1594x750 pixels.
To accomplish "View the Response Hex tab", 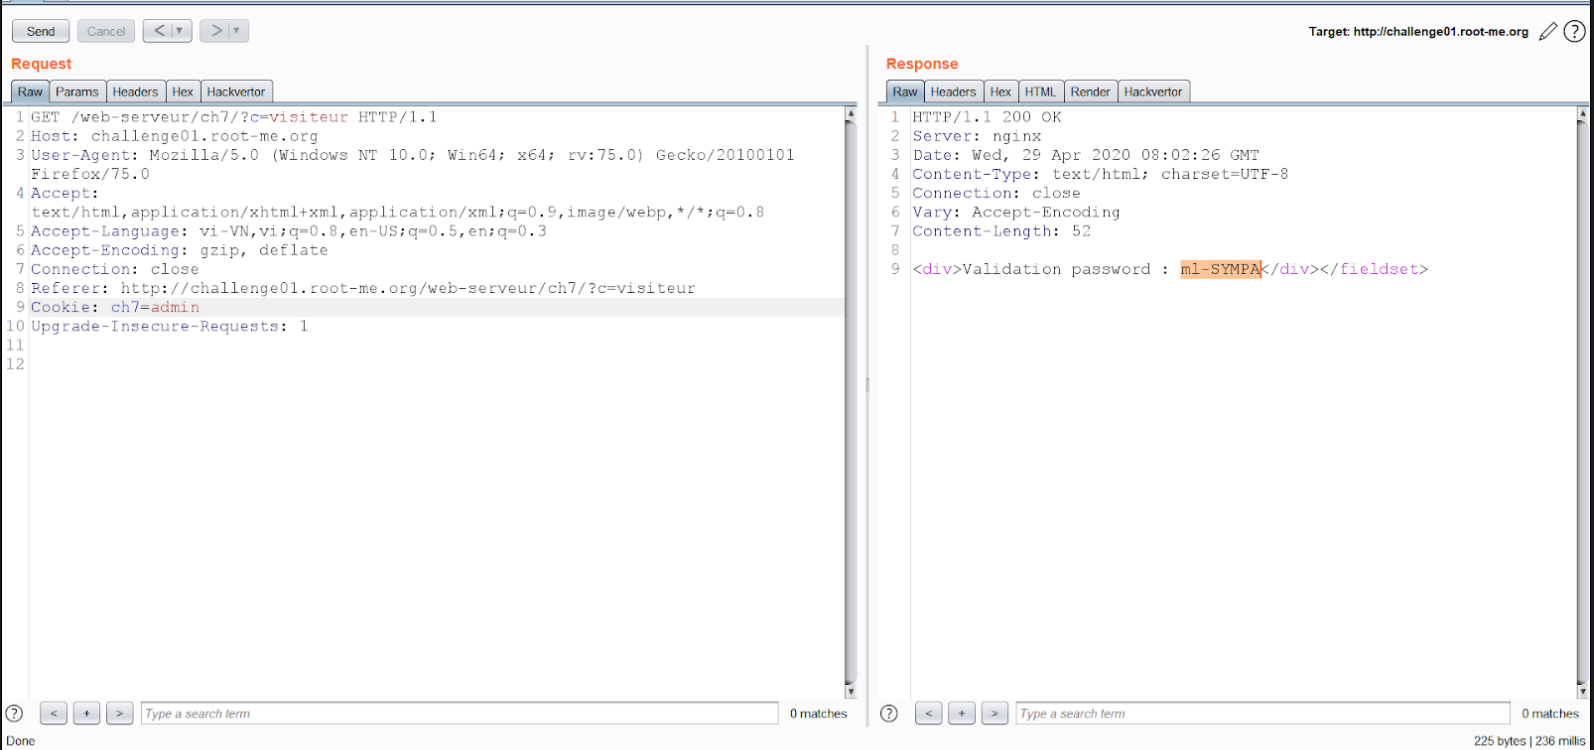I will tap(1001, 91).
